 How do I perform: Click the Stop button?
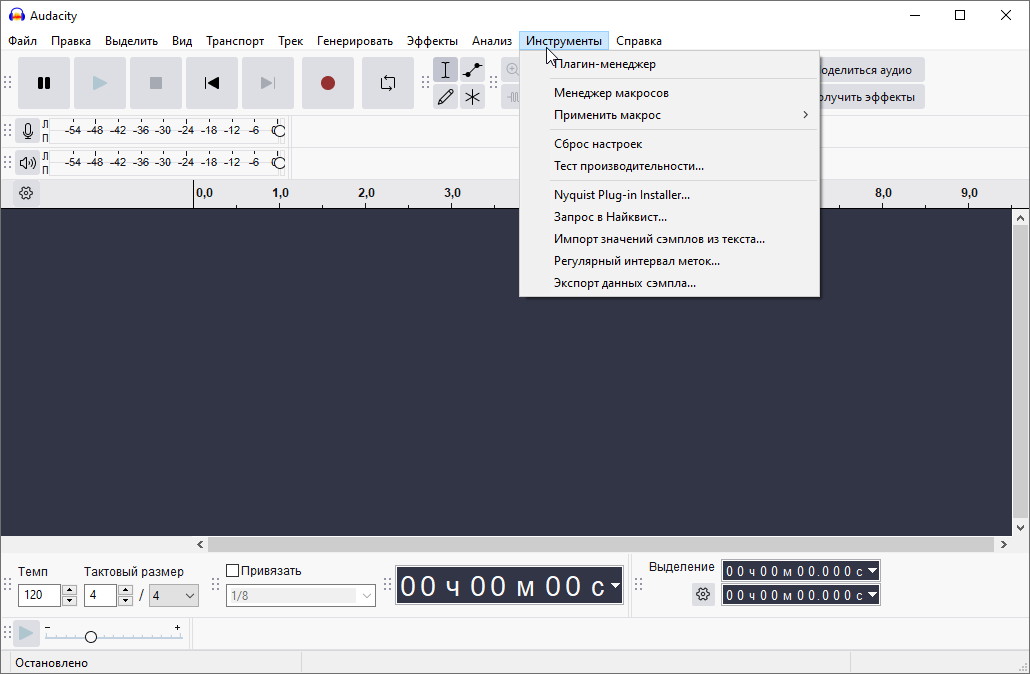point(156,83)
